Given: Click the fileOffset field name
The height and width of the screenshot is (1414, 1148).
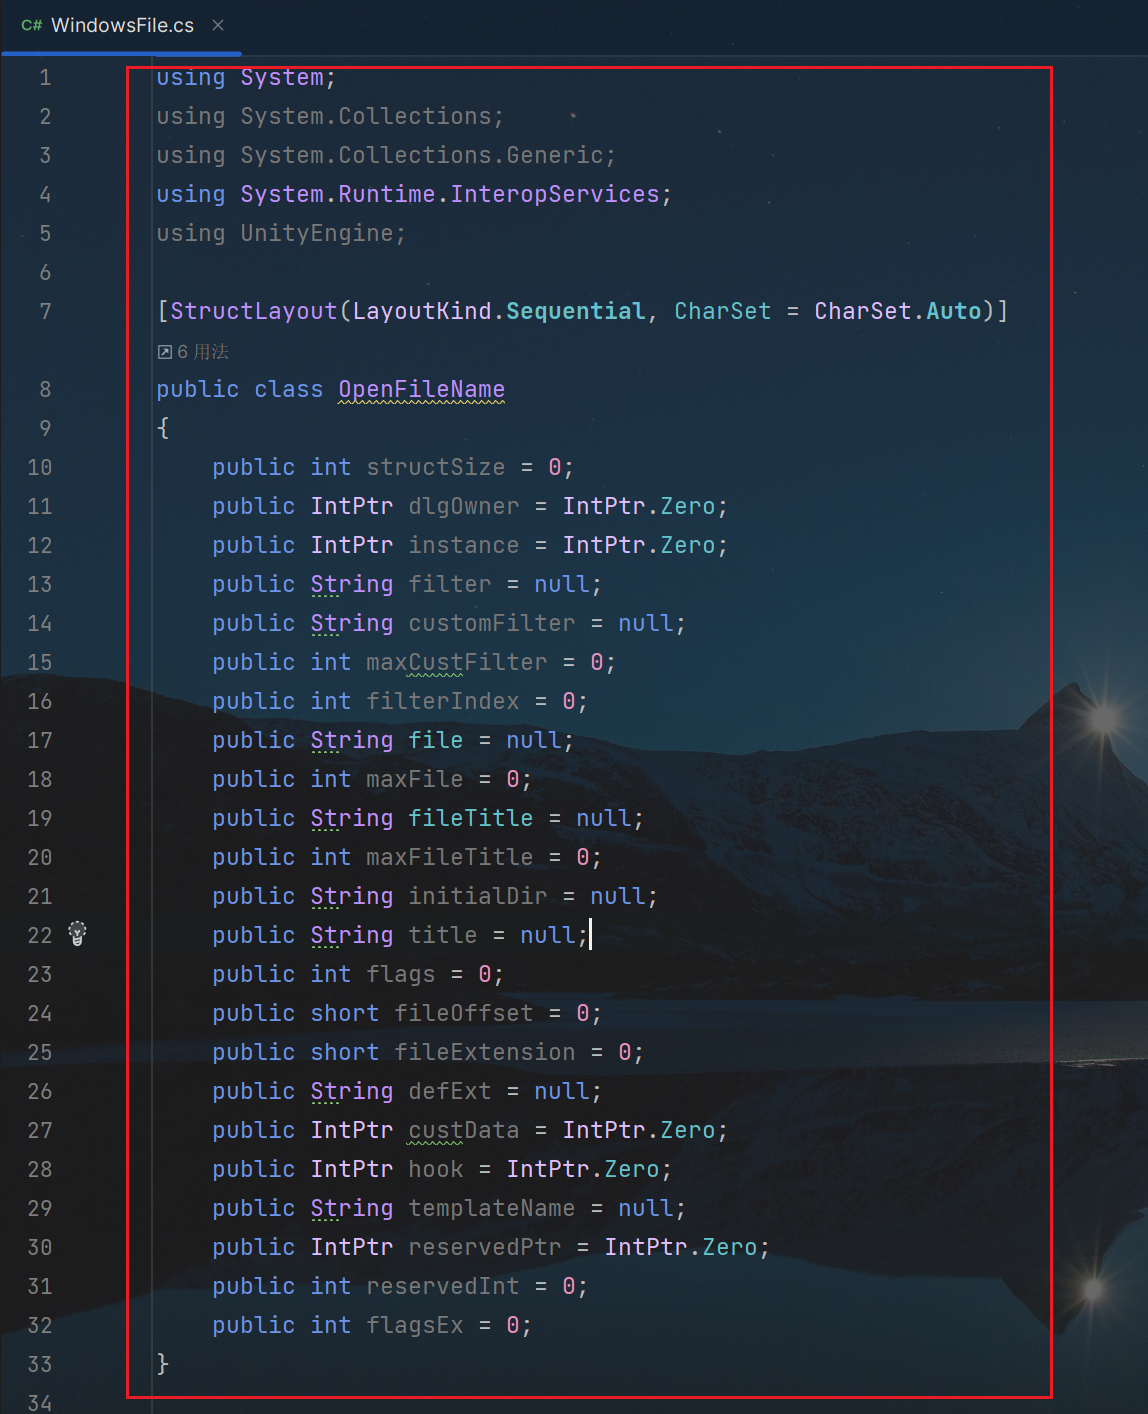Looking at the screenshot, I should click(x=464, y=1013).
